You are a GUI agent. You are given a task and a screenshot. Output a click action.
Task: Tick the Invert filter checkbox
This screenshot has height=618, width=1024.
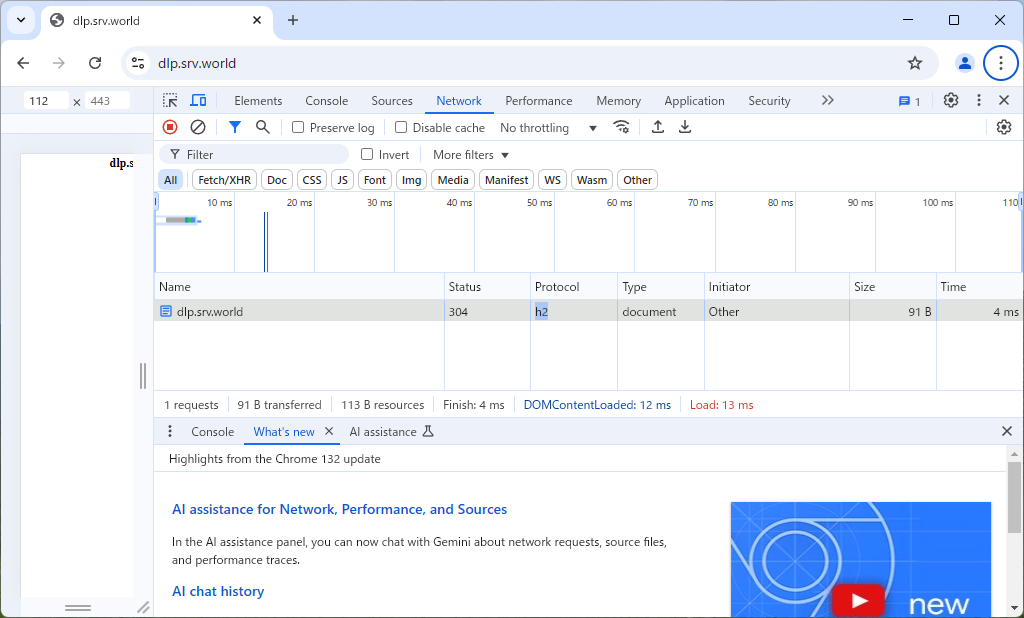(x=367, y=154)
